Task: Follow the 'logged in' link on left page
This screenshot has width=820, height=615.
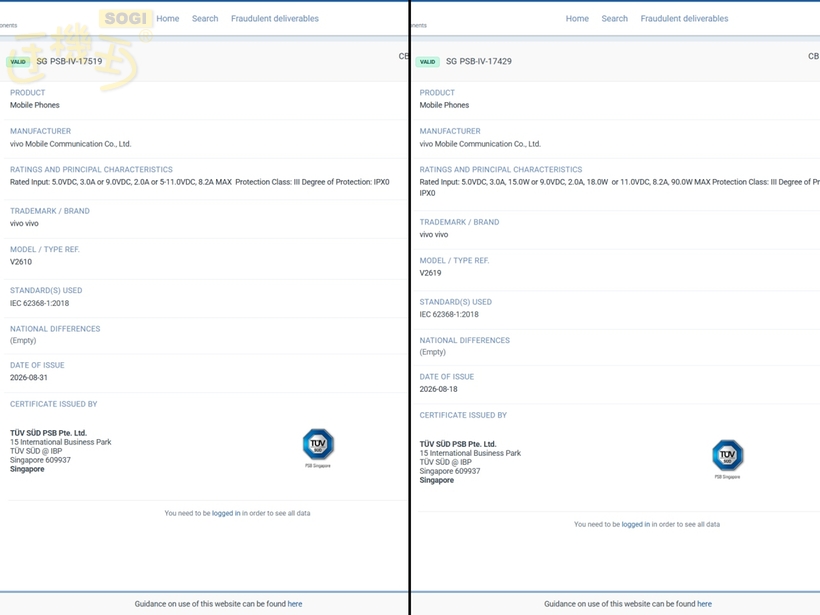Action: tap(226, 513)
